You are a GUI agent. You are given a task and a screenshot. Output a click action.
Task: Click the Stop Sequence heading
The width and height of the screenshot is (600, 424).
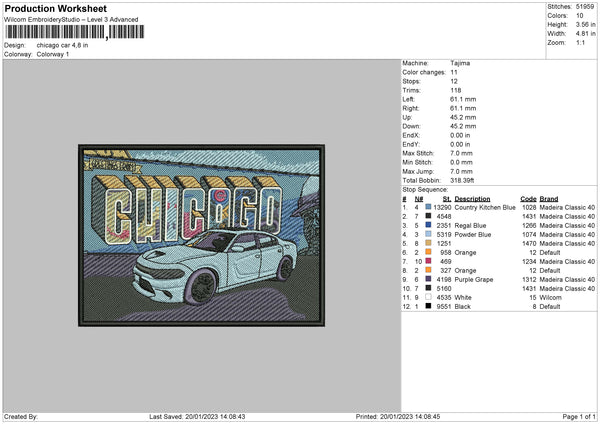[425, 189]
